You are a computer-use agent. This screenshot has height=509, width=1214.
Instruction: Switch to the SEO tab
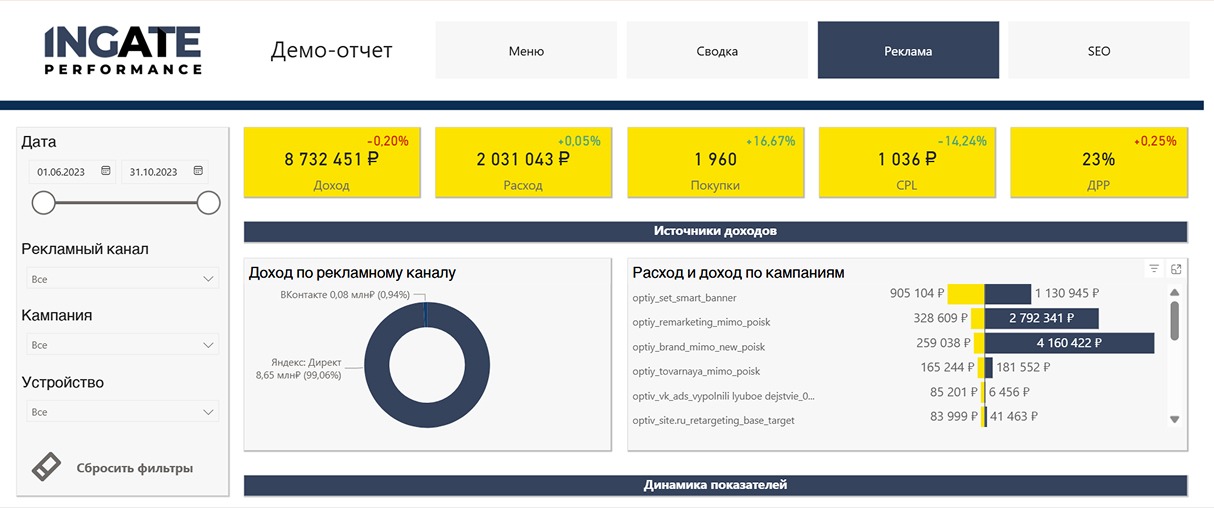click(x=1098, y=51)
